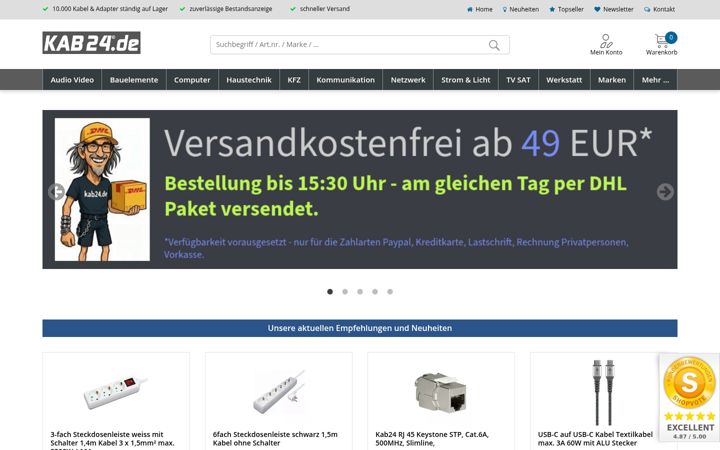The width and height of the screenshot is (720, 450).
Task: Go to next banner slide arrow
Action: click(x=665, y=191)
